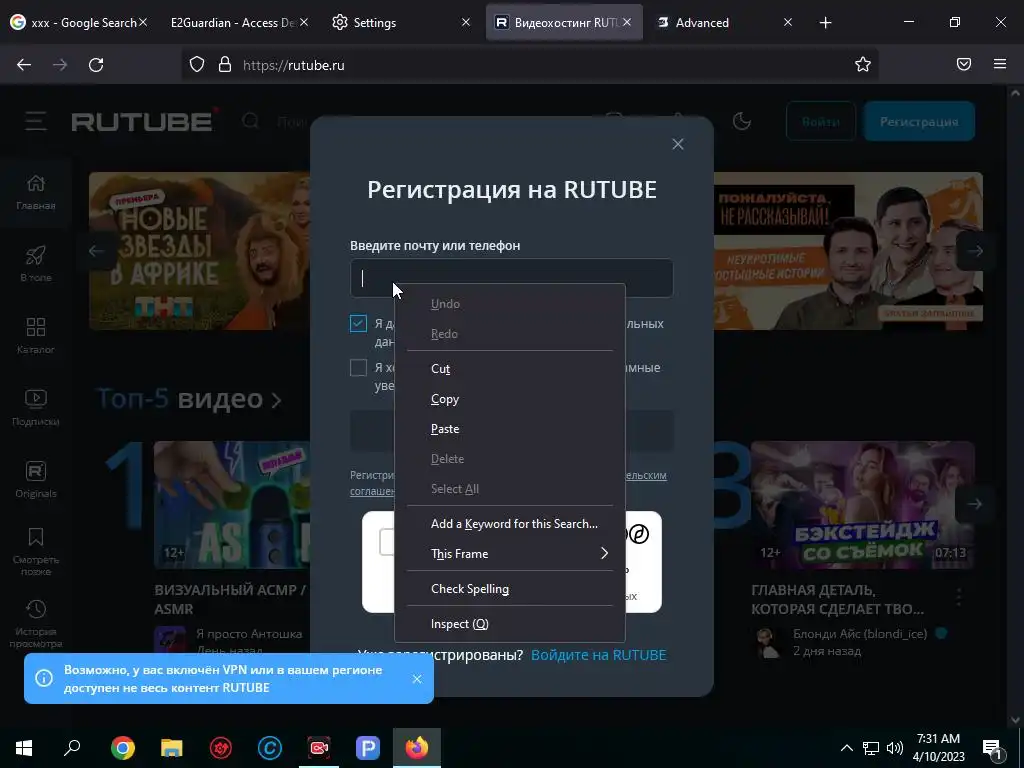Click the Войдите на RUTUBE link
The height and width of the screenshot is (768, 1024).
[598, 655]
